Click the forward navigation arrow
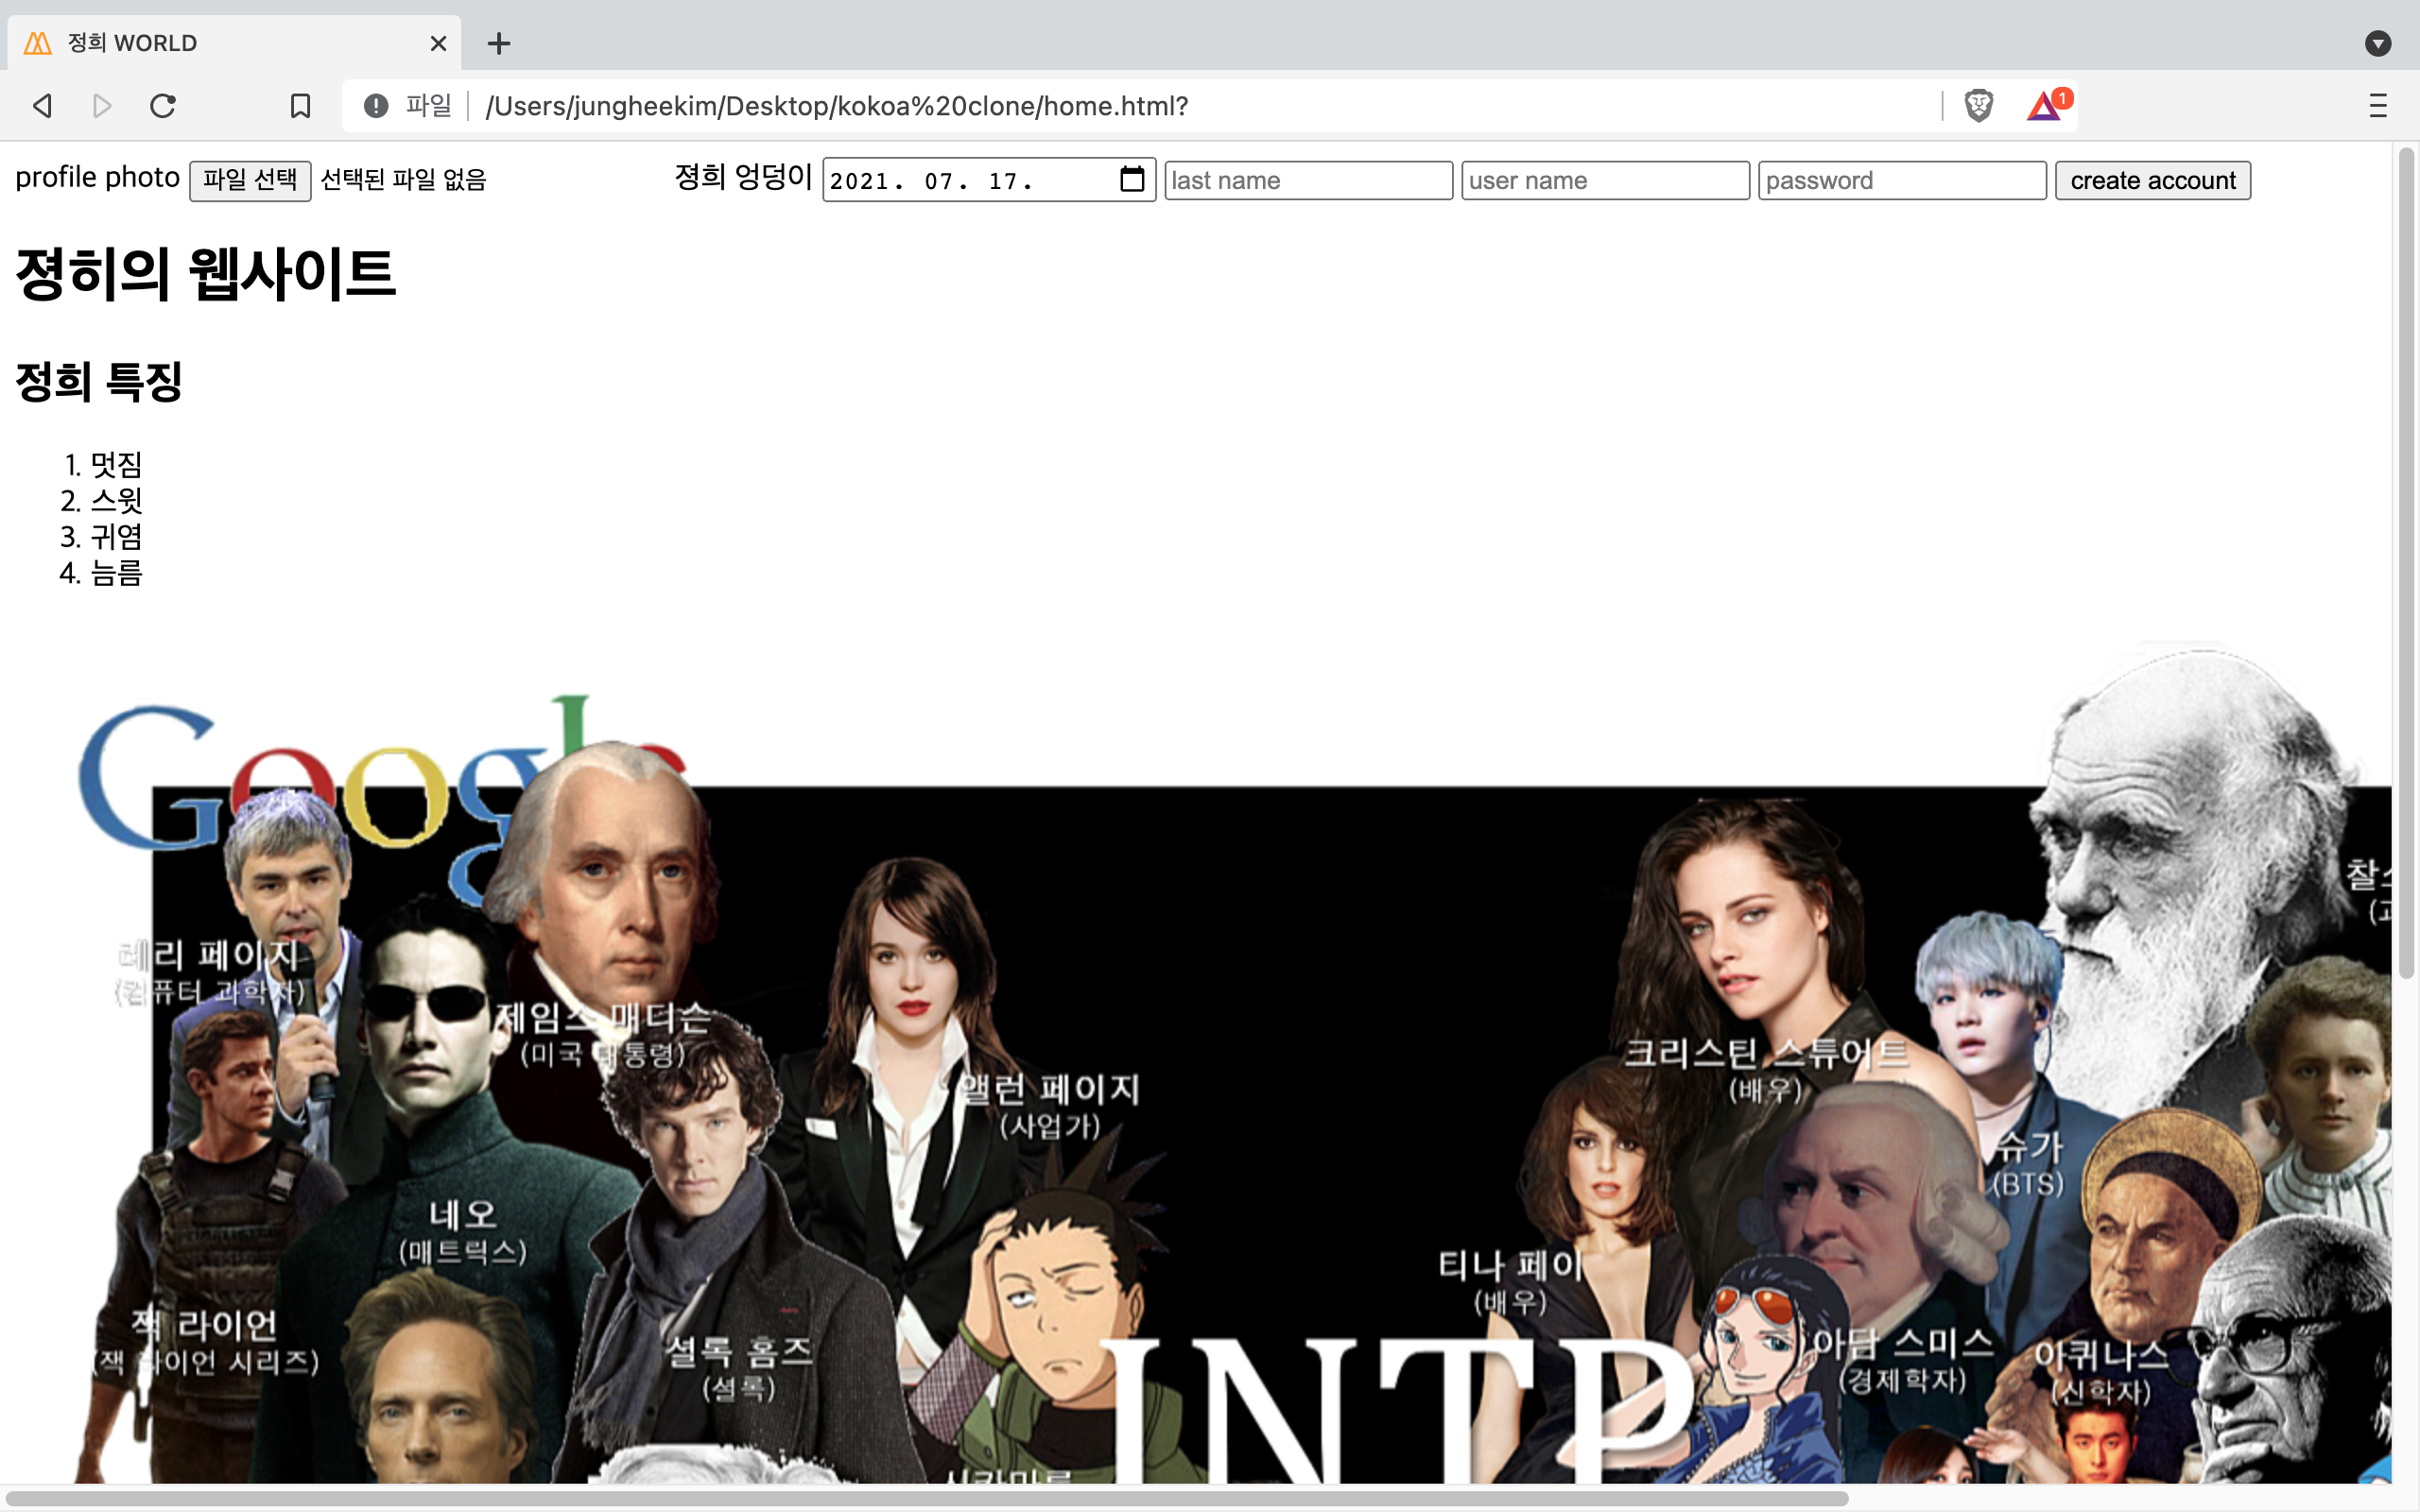 click(x=101, y=106)
